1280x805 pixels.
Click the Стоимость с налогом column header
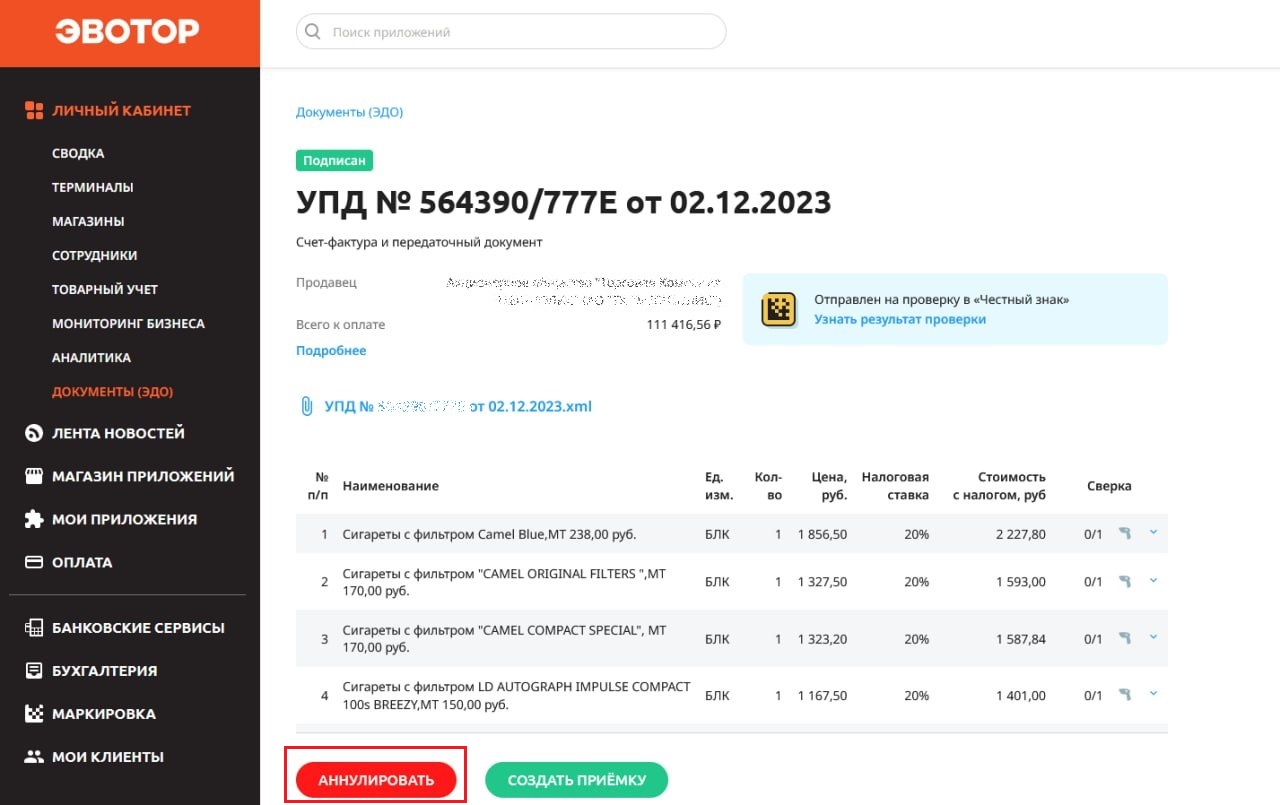(x=999, y=486)
